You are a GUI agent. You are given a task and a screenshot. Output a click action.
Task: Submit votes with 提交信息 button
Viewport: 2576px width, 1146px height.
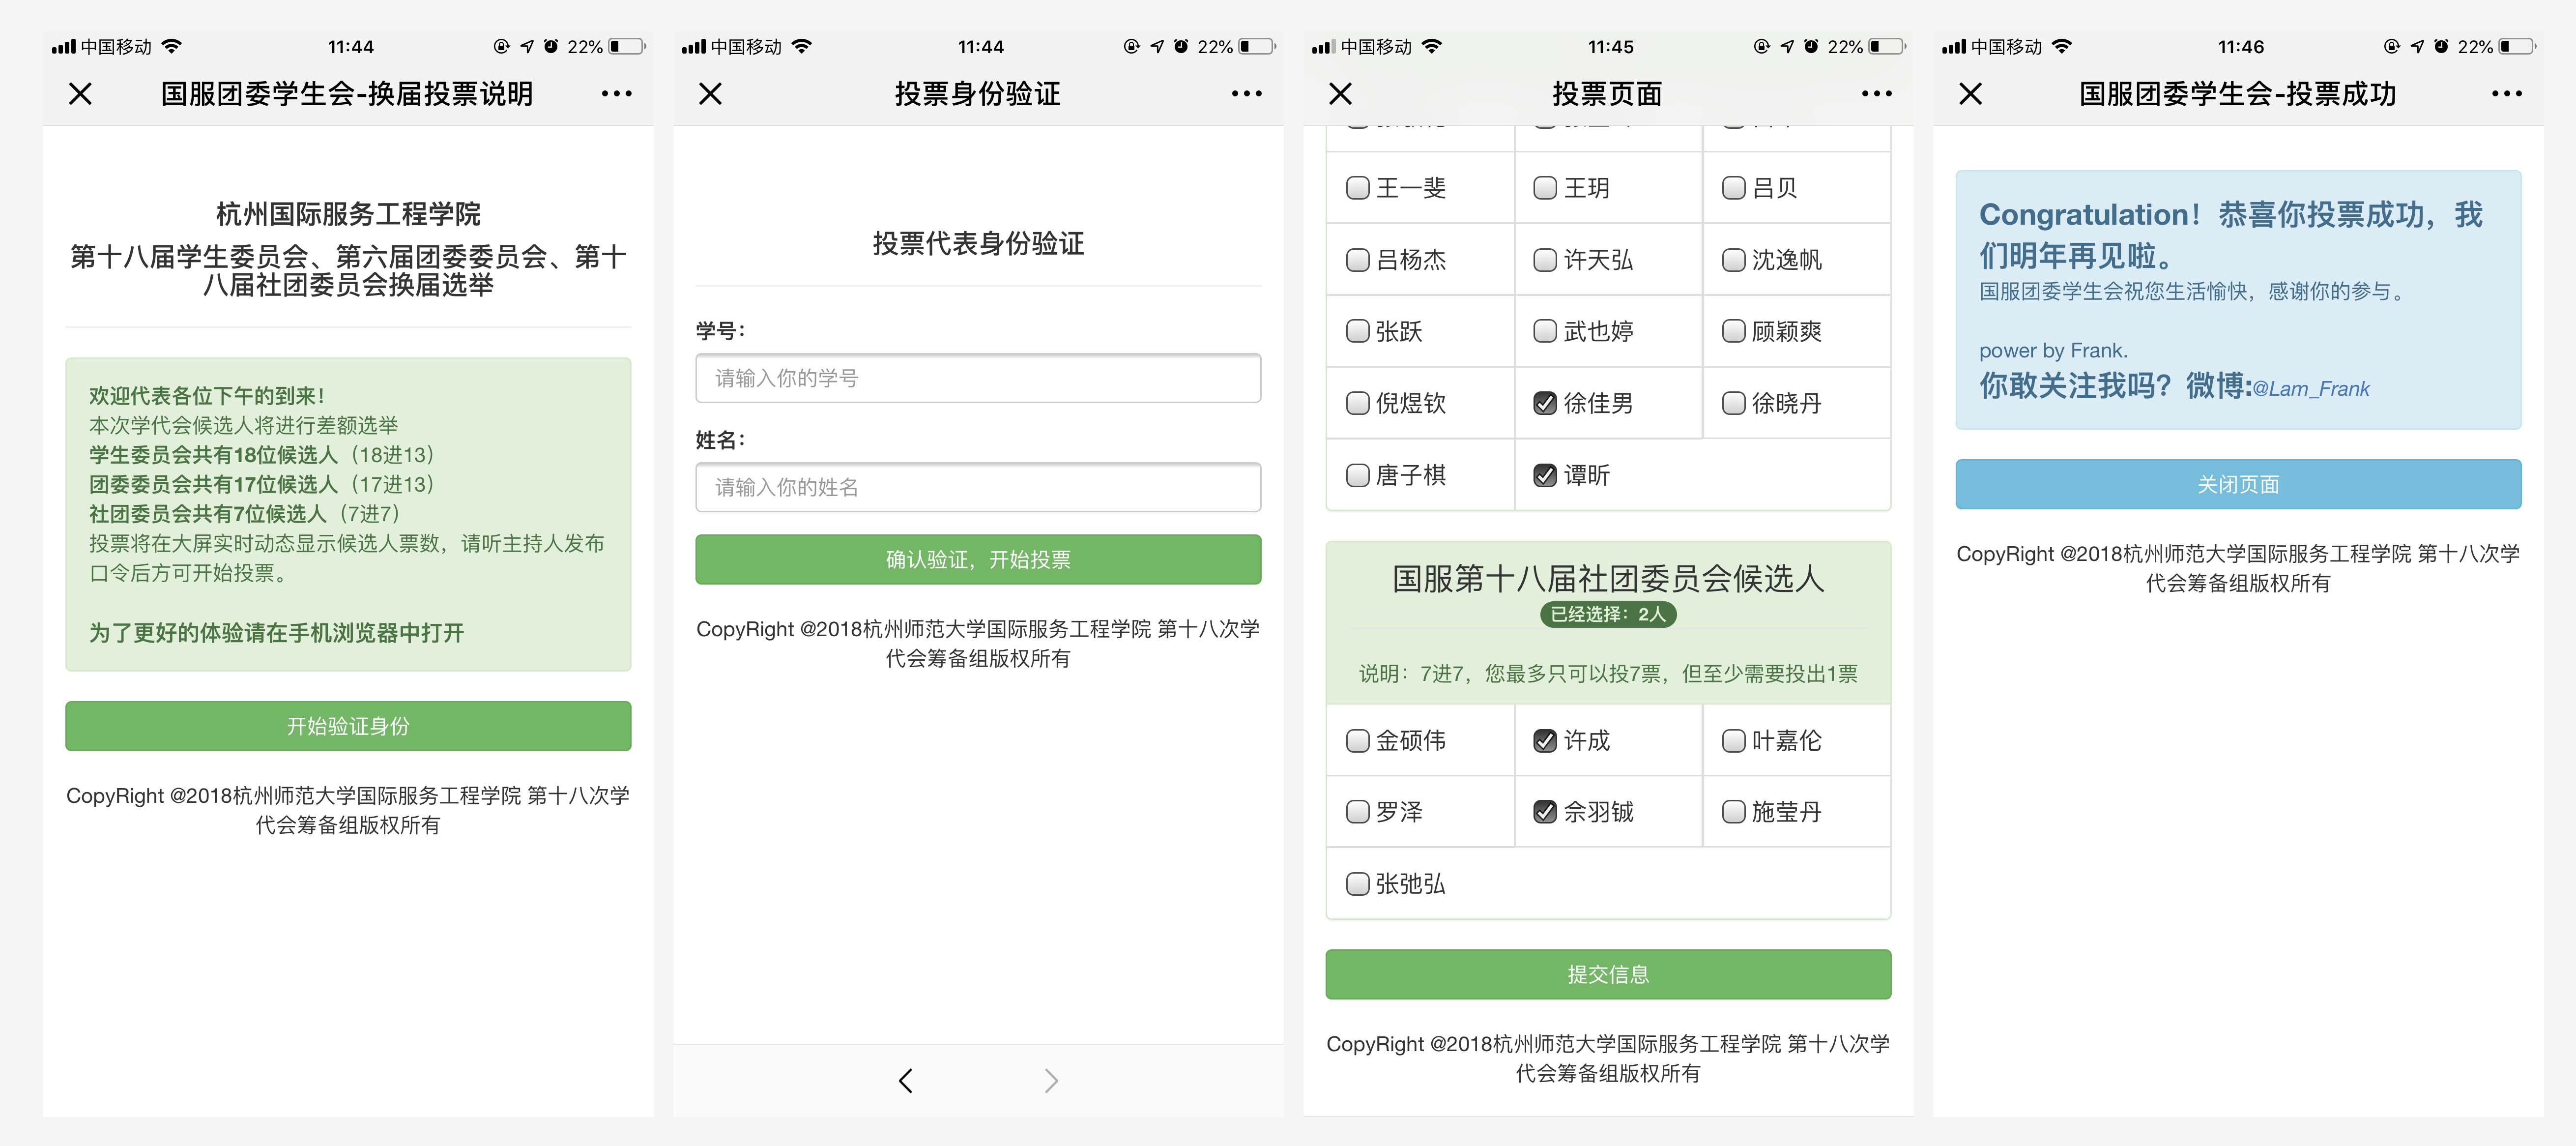point(1608,974)
